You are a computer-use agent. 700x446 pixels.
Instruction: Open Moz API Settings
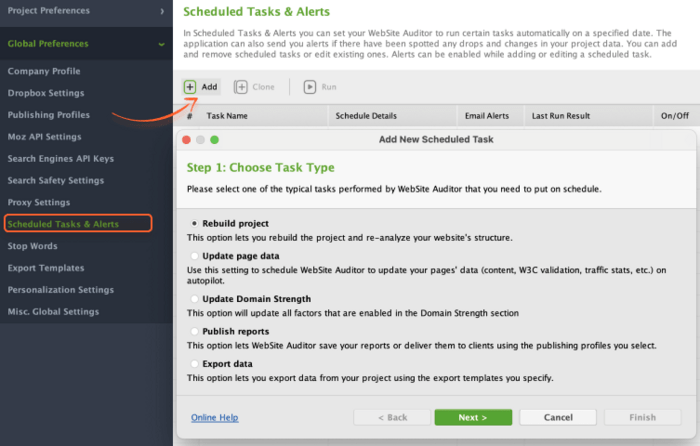(x=44, y=137)
